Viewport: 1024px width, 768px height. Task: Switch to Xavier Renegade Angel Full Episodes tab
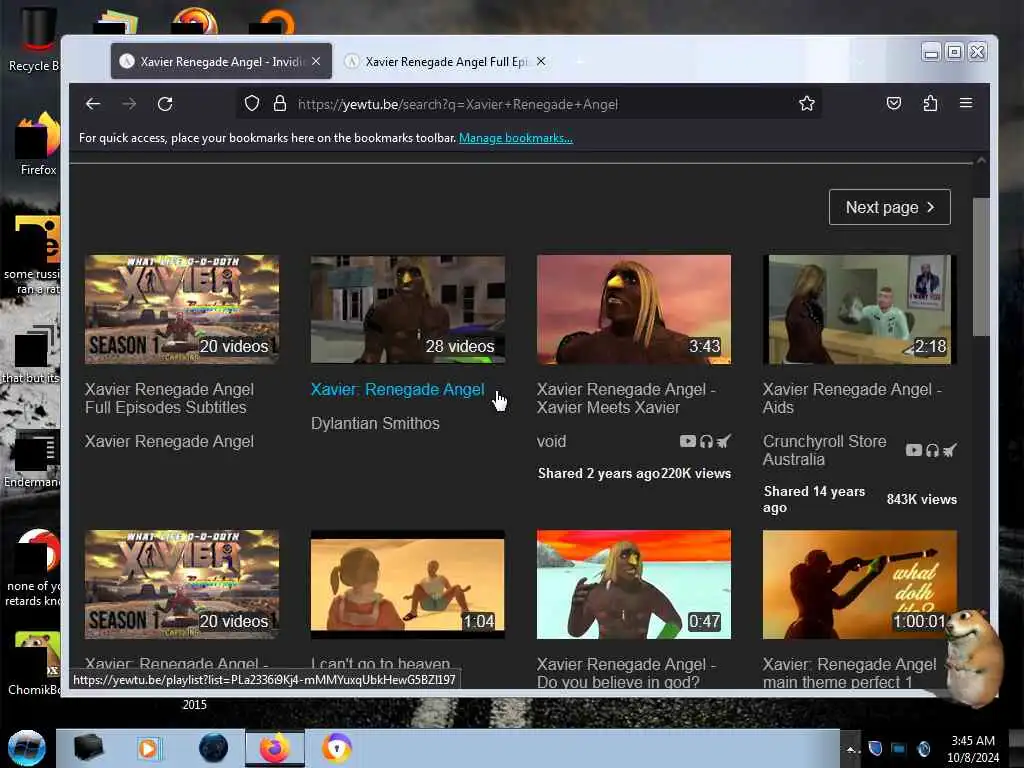(447, 61)
